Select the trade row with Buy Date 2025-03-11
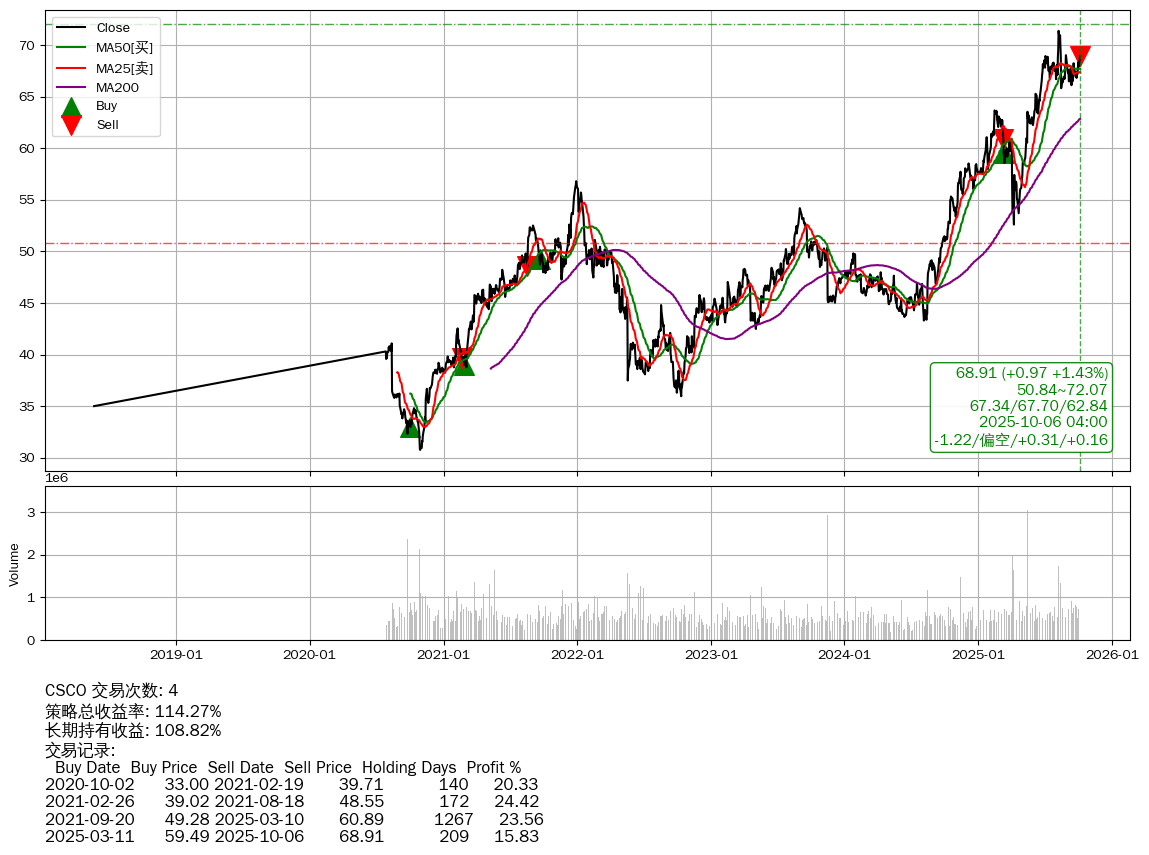Viewport: 1149px width, 855px height. point(292,836)
